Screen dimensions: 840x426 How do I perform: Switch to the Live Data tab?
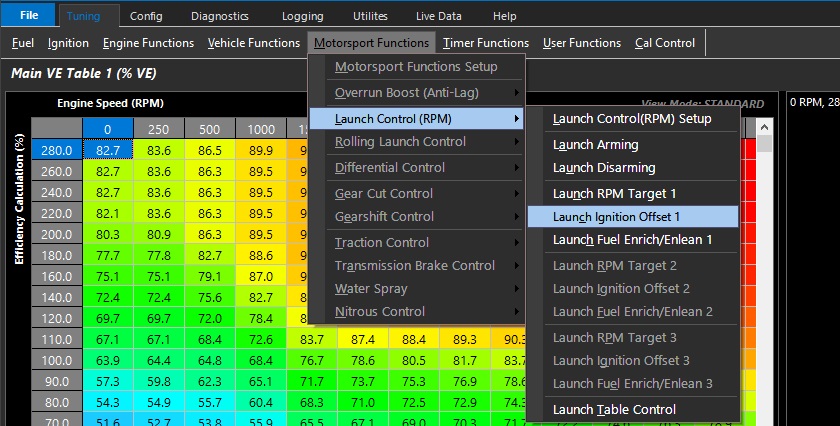click(439, 16)
